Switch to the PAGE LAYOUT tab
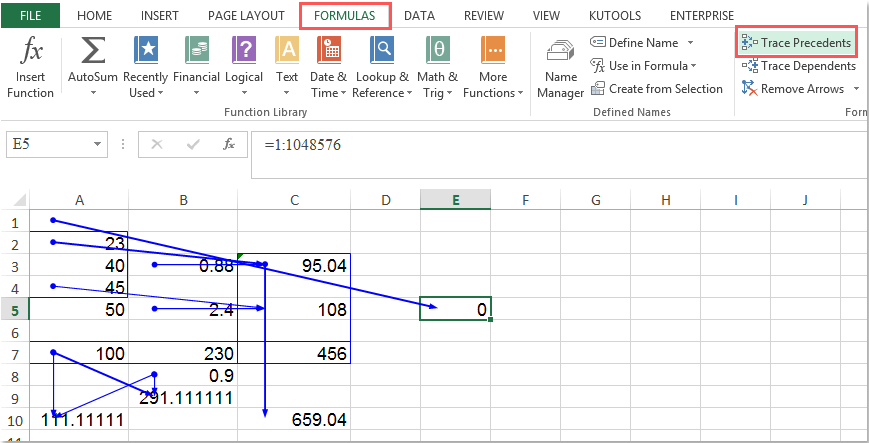Screen dimensions: 869x443 (248, 16)
